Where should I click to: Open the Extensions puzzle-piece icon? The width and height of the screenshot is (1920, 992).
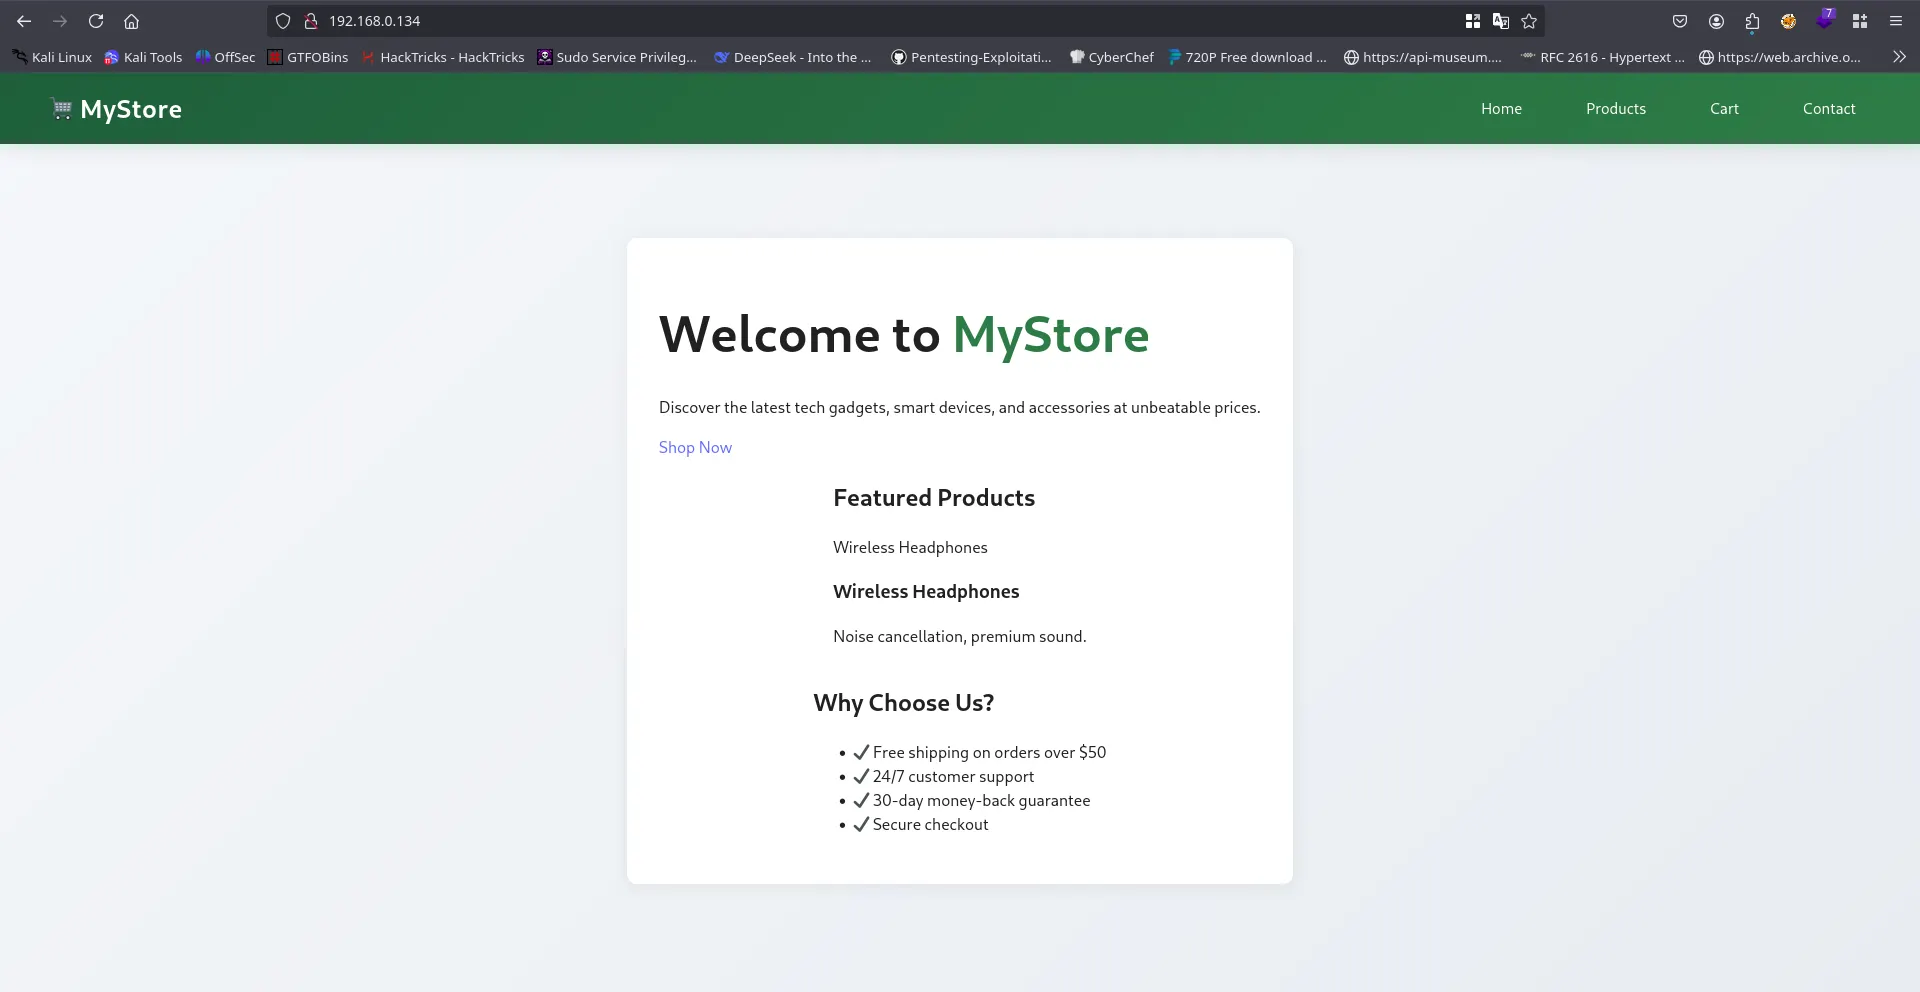pyautogui.click(x=1752, y=21)
